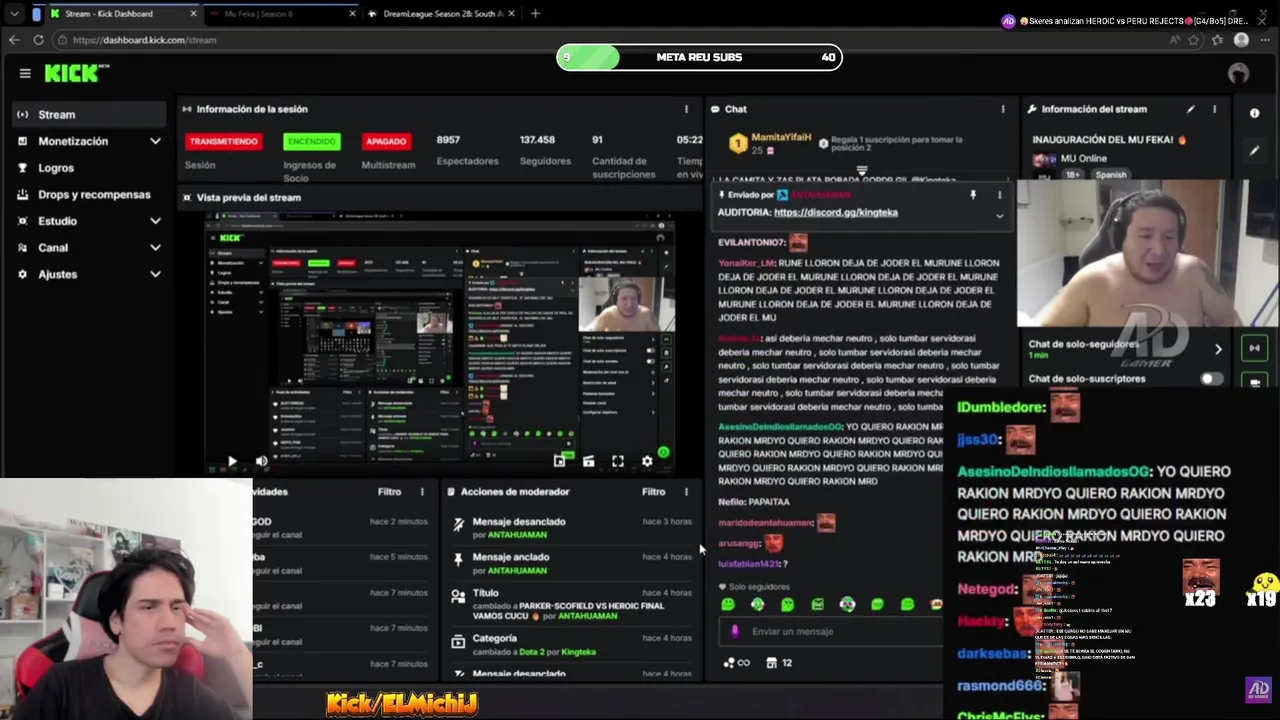Mute the stream preview audio

261,461
